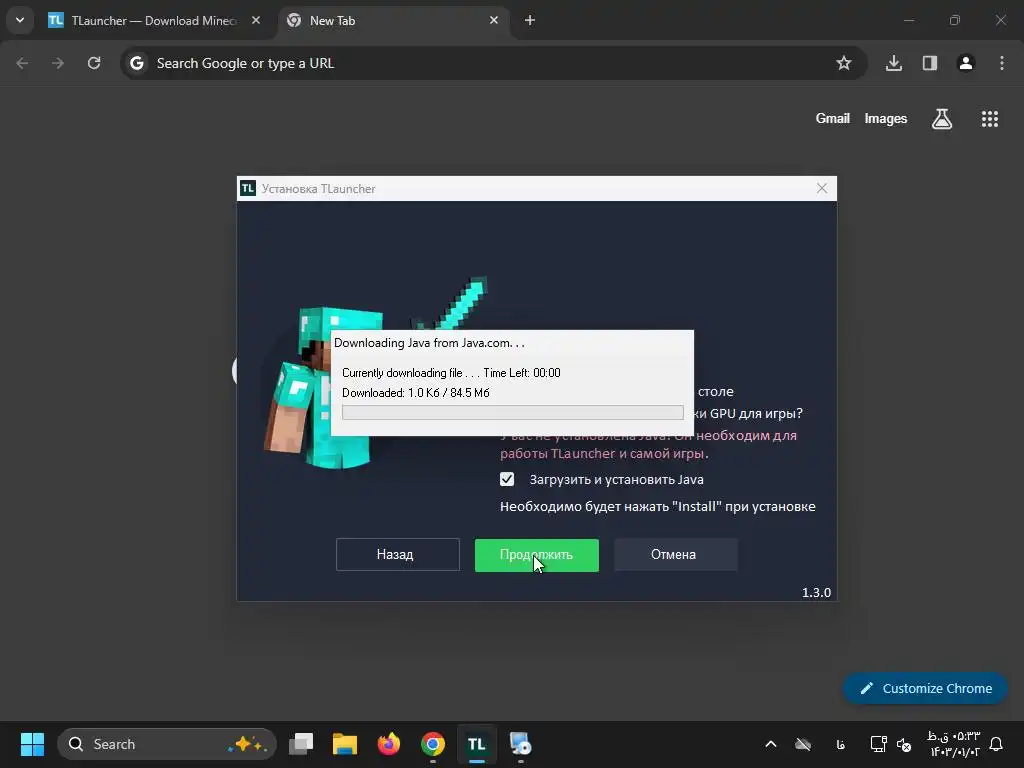Click the Назад button
1024x768 pixels.
click(x=398, y=554)
